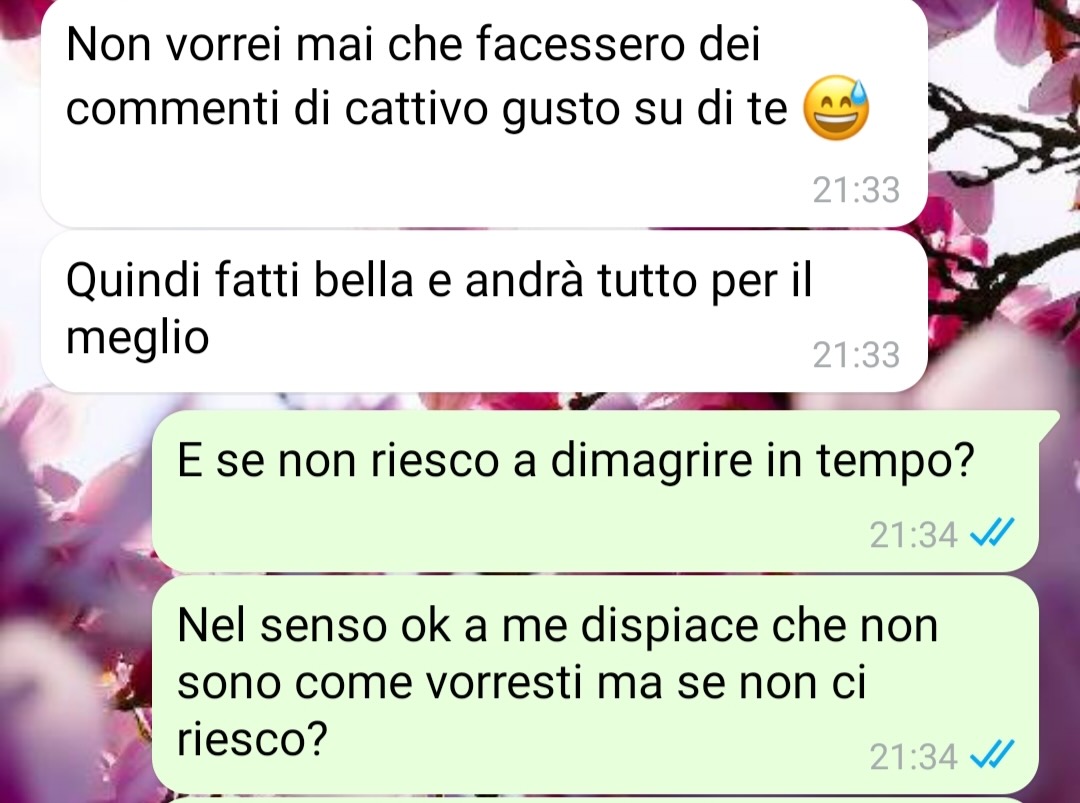
Task: Tap the pink flower wallpaper on the left
Action: point(69,551)
